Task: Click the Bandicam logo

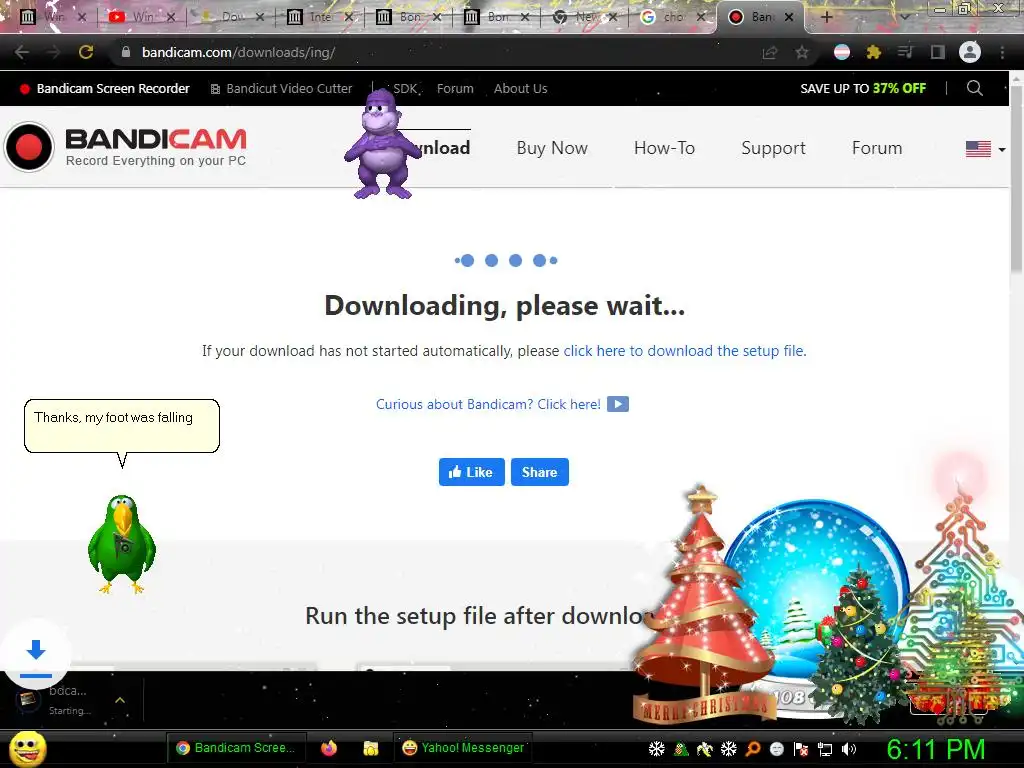Action: tap(125, 147)
